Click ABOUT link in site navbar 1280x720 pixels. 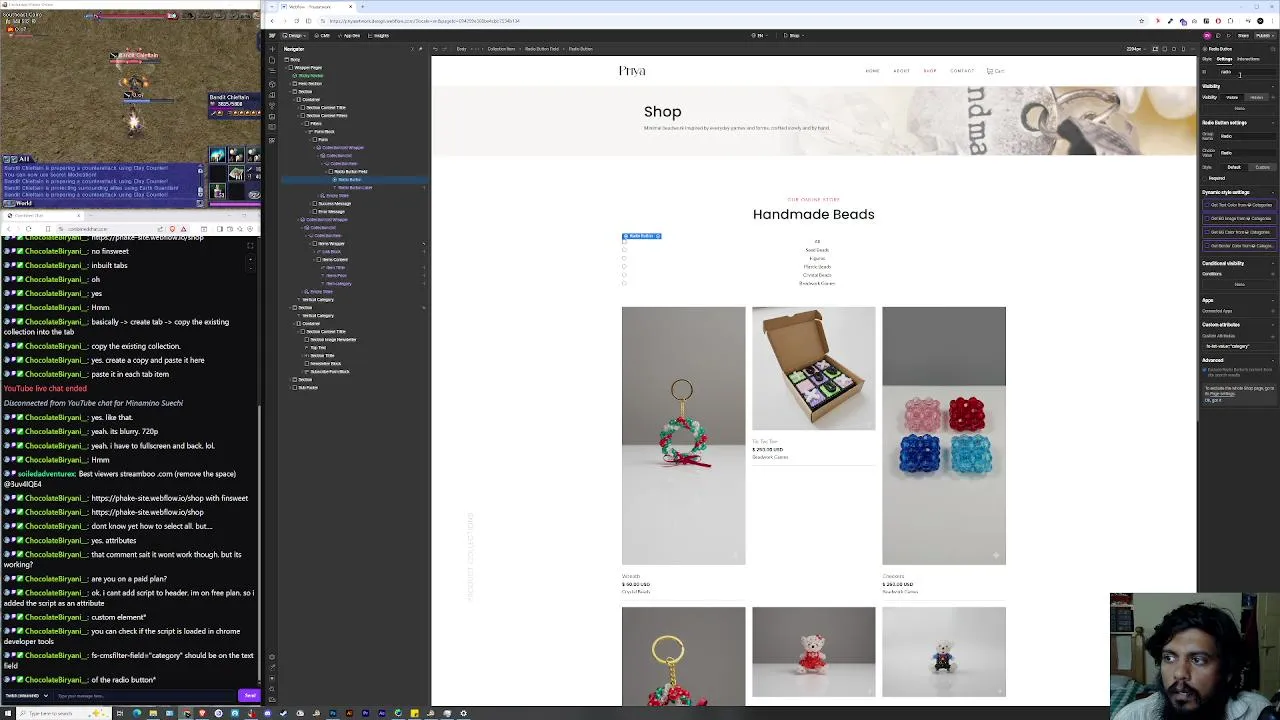click(x=901, y=71)
